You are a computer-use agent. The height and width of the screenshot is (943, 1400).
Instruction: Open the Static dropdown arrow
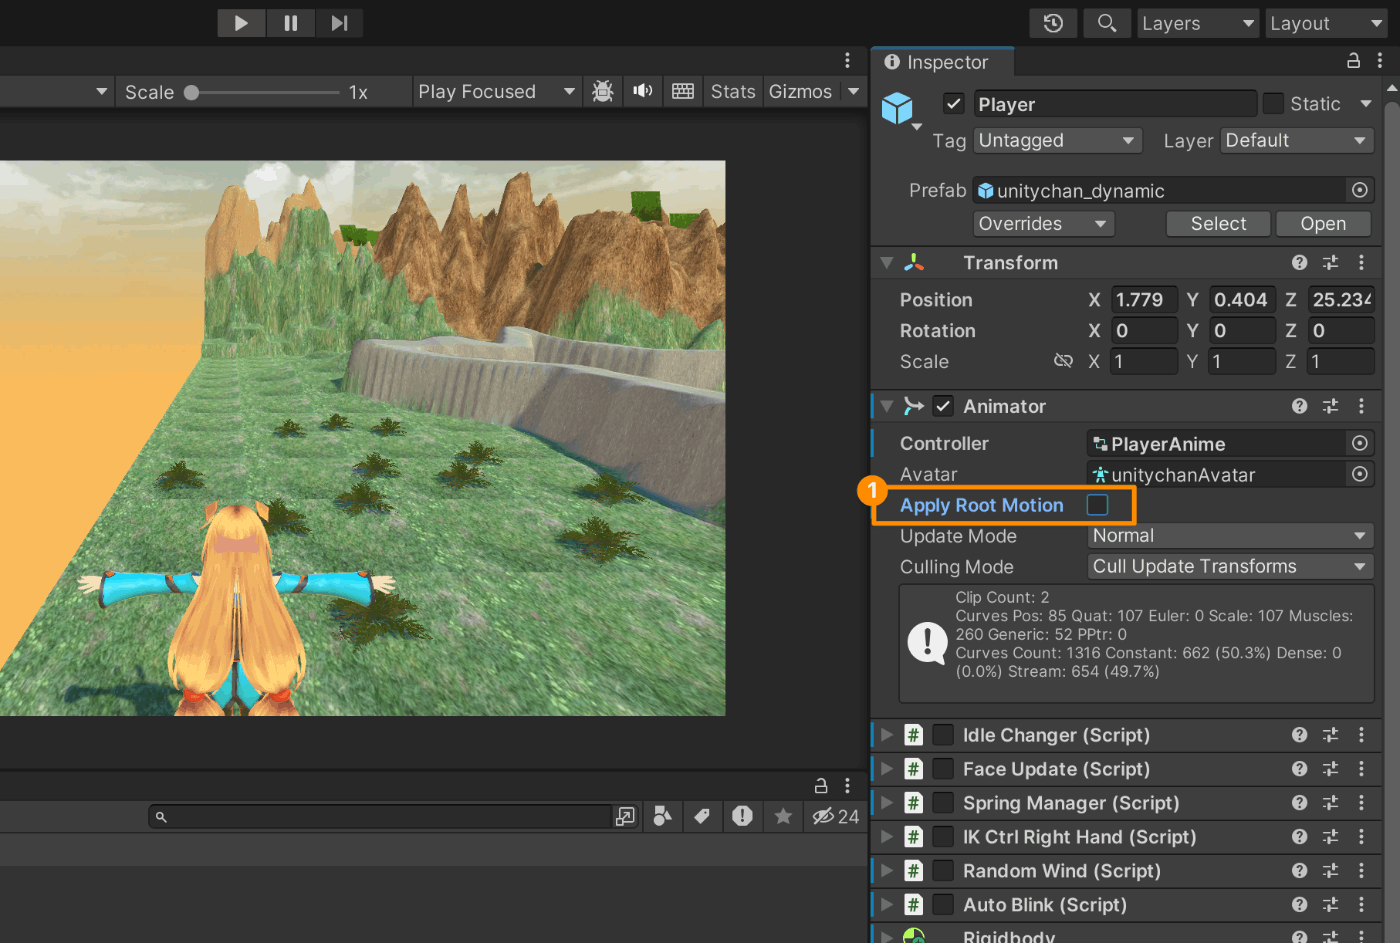1366,104
